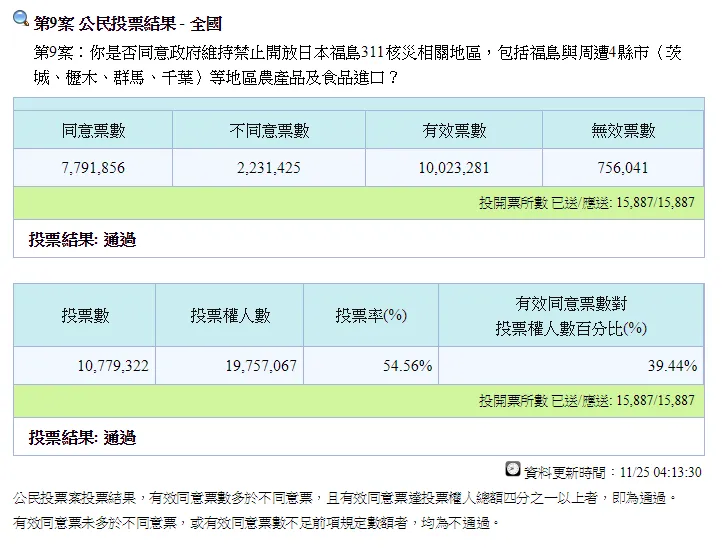
Task: Click the clock icon before 資料更新時間
Action: 512,469
